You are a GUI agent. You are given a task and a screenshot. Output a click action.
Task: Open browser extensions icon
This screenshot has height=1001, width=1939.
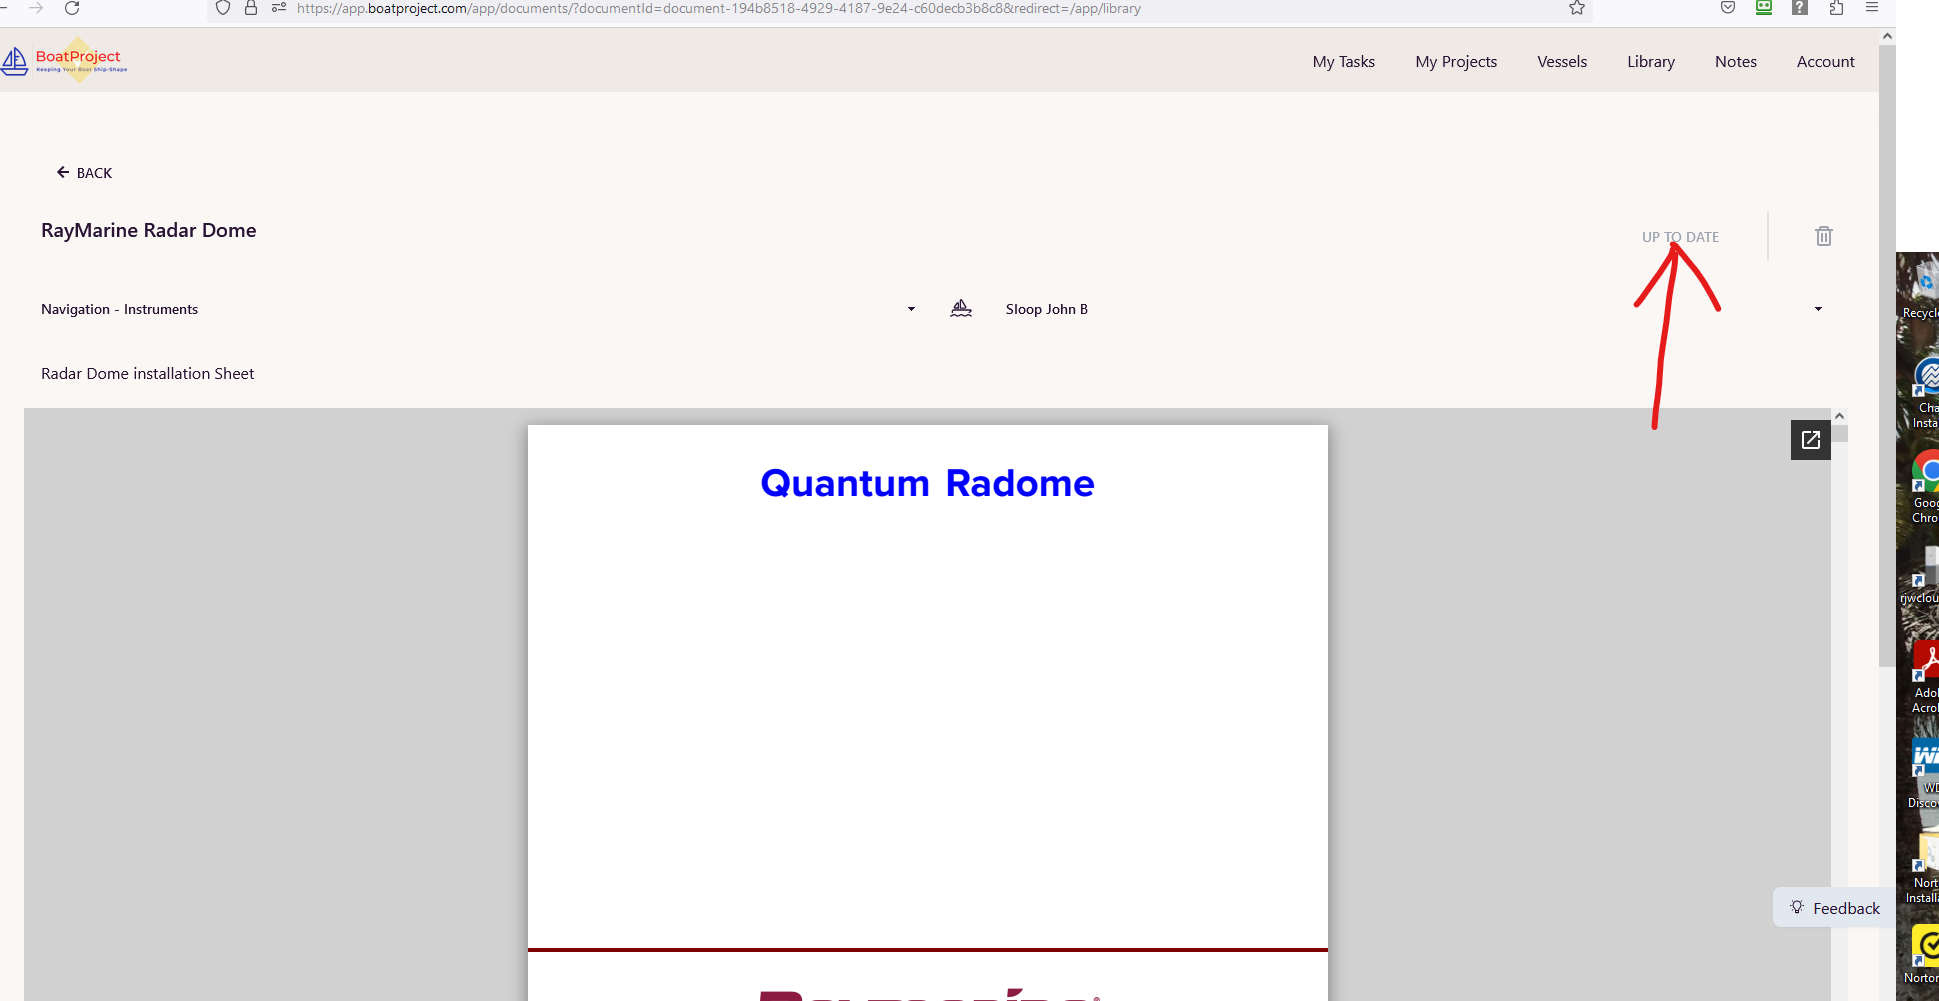[x=1836, y=8]
